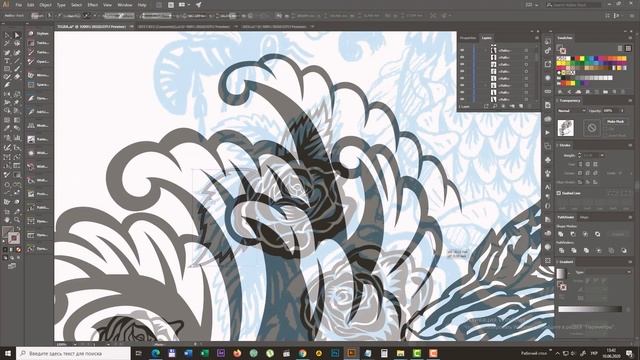Toggle visibility eye of bottom layer item
The image size is (640, 360).
tap(462, 99)
